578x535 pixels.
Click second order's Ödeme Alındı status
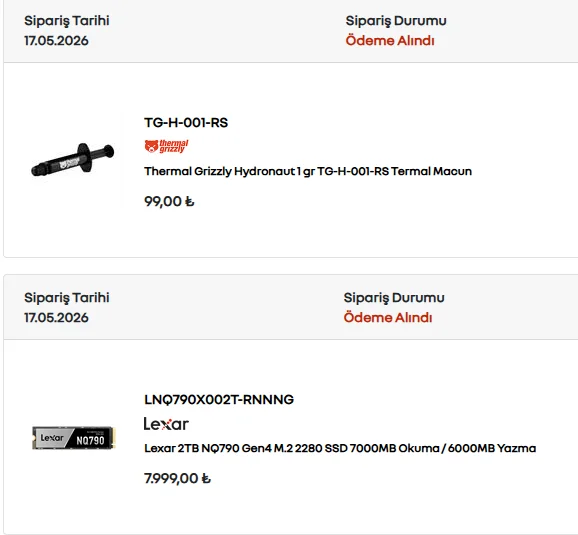coord(388,317)
